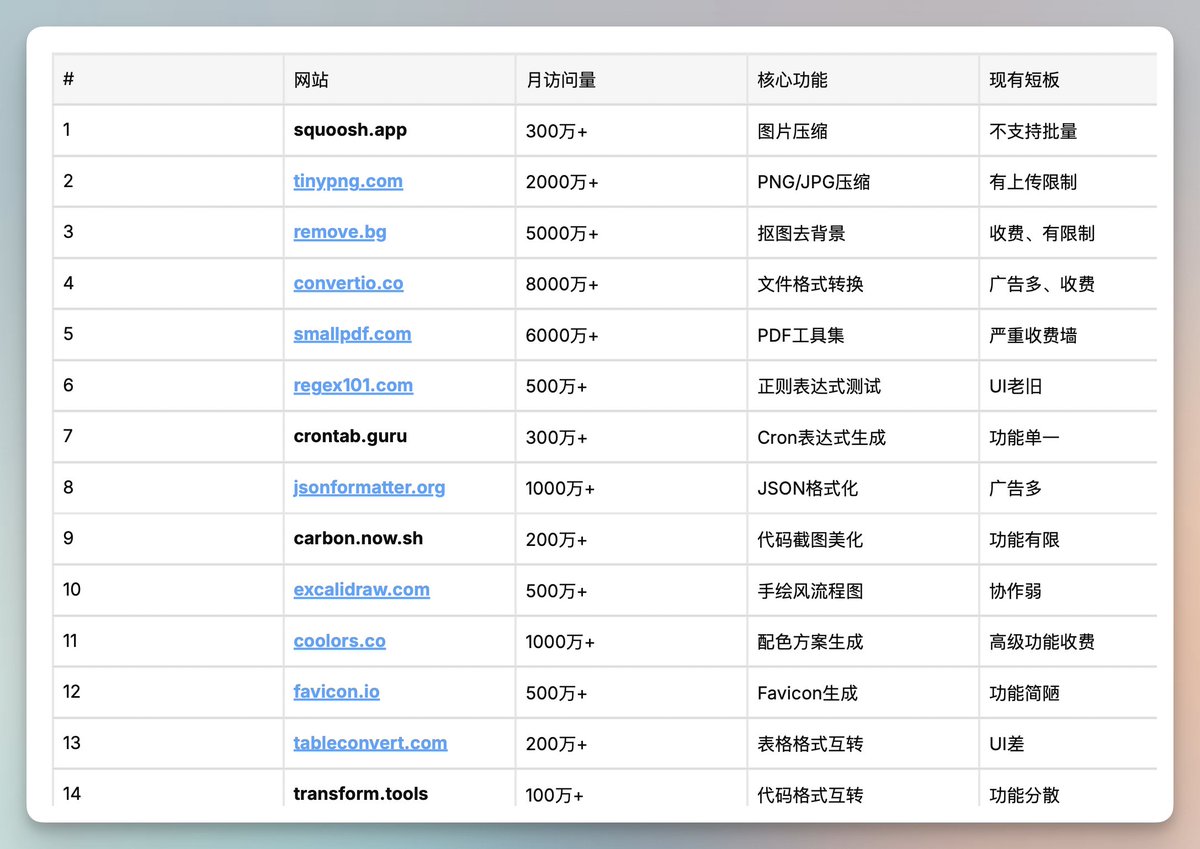Select the 8000万+ traffic cell

click(x=631, y=283)
